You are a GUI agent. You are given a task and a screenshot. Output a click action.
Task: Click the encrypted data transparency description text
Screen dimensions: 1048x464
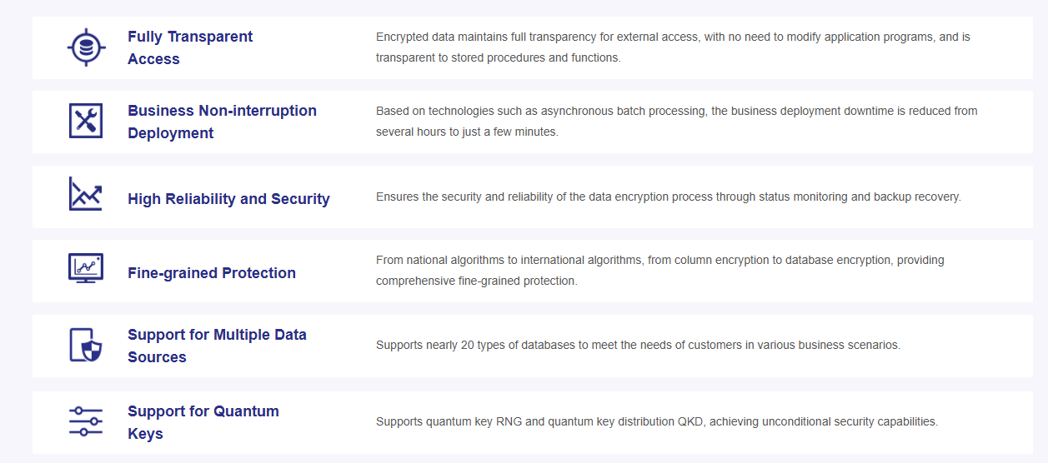pyautogui.click(x=672, y=37)
